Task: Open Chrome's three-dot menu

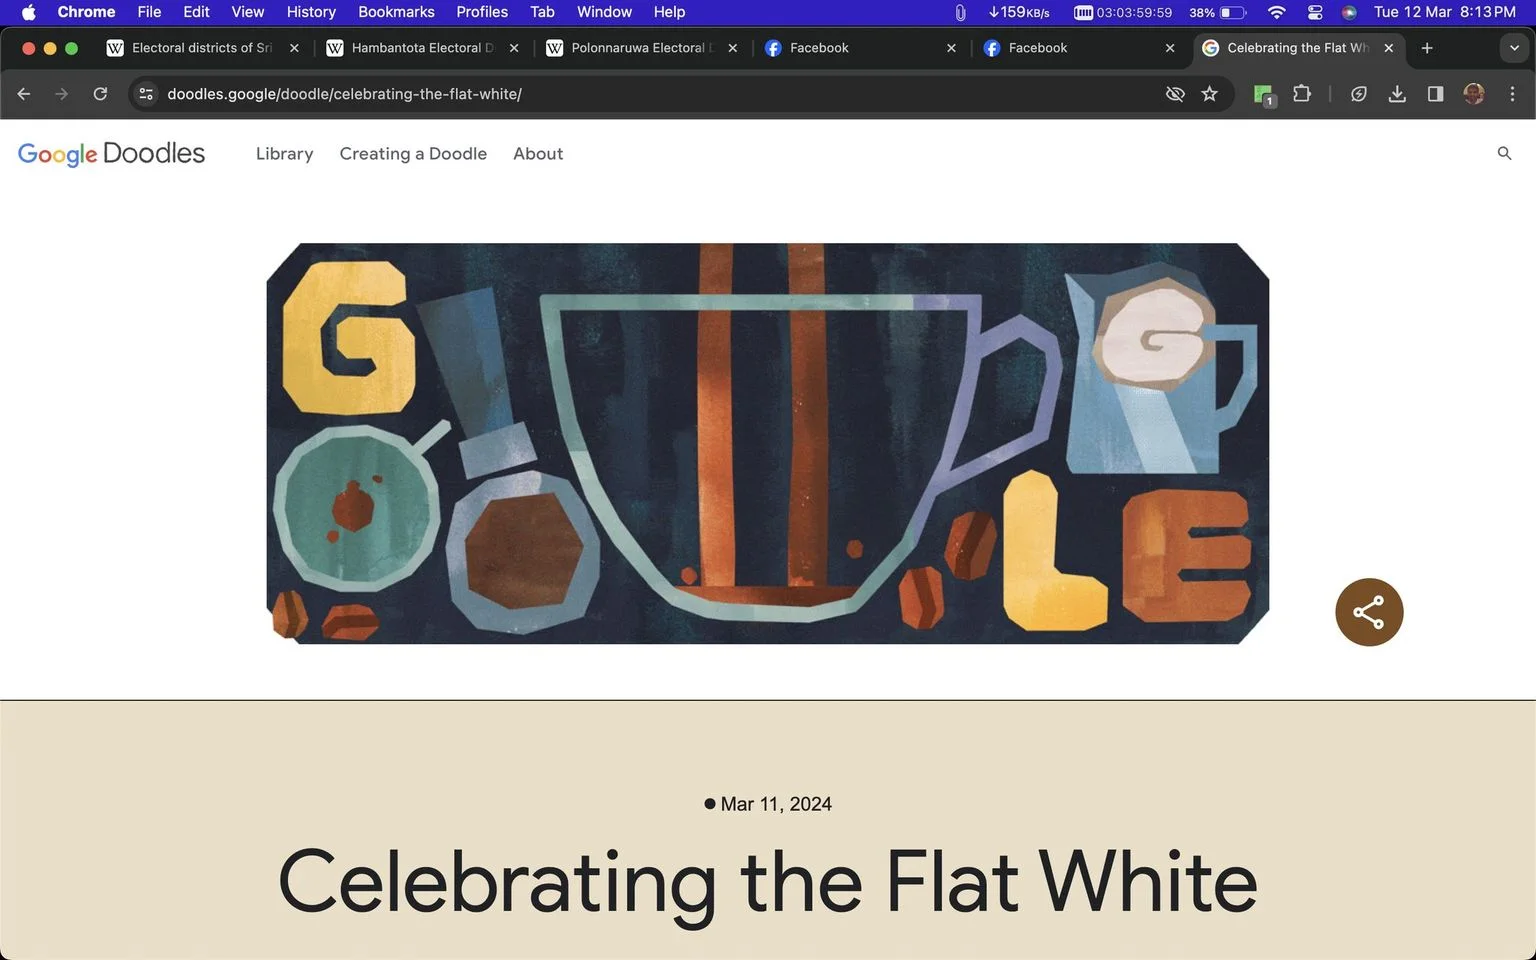Action: (1512, 94)
